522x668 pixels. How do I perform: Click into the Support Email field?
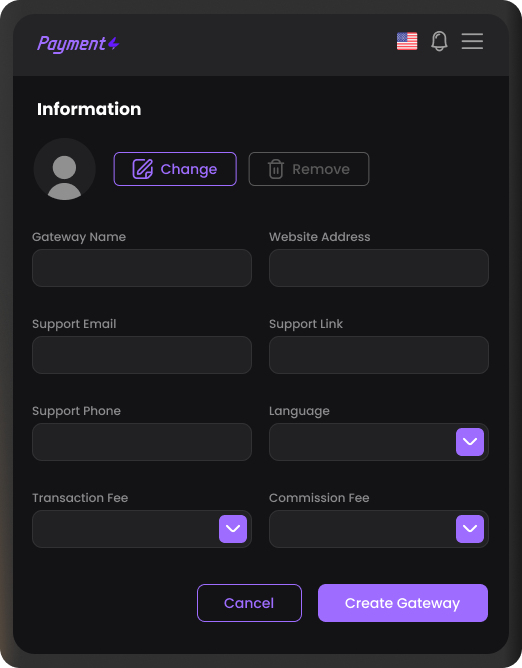click(142, 355)
